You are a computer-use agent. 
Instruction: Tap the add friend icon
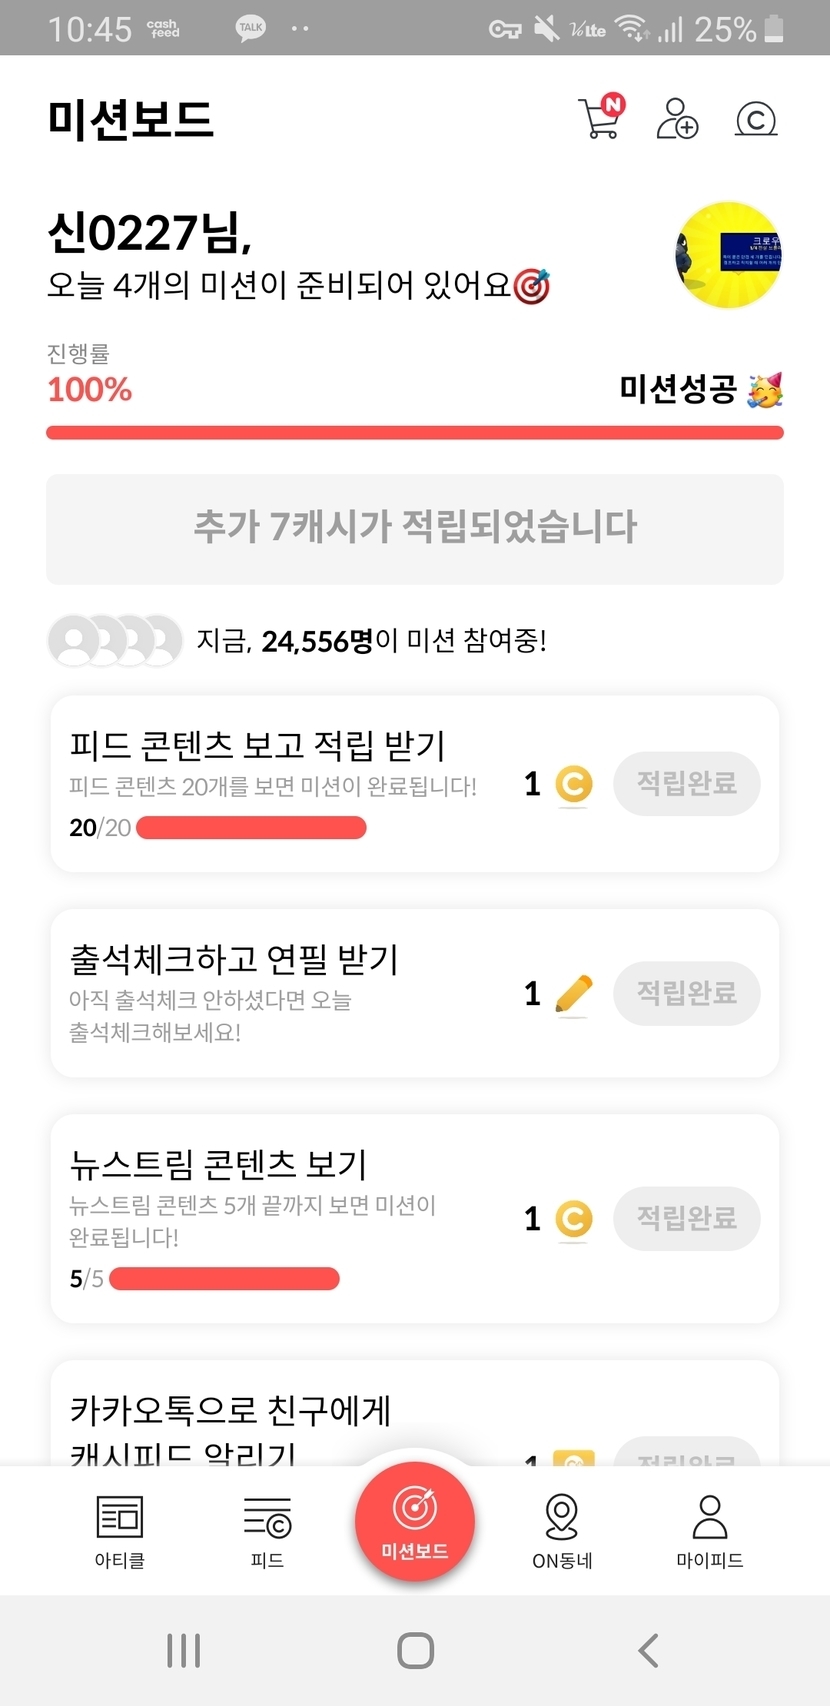(677, 119)
